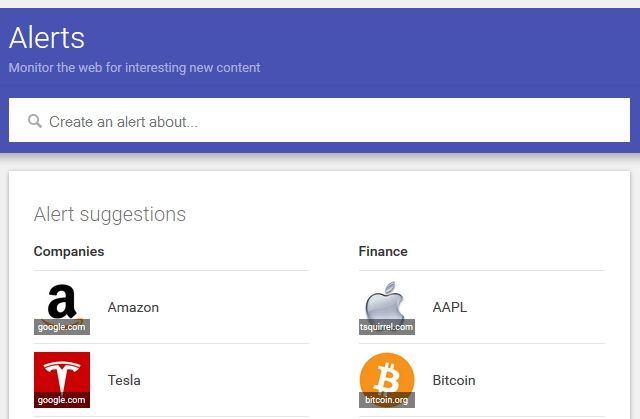Viewport: 640px width, 419px height.
Task: Focus the 'Create an alert about...' field
Action: (x=319, y=120)
